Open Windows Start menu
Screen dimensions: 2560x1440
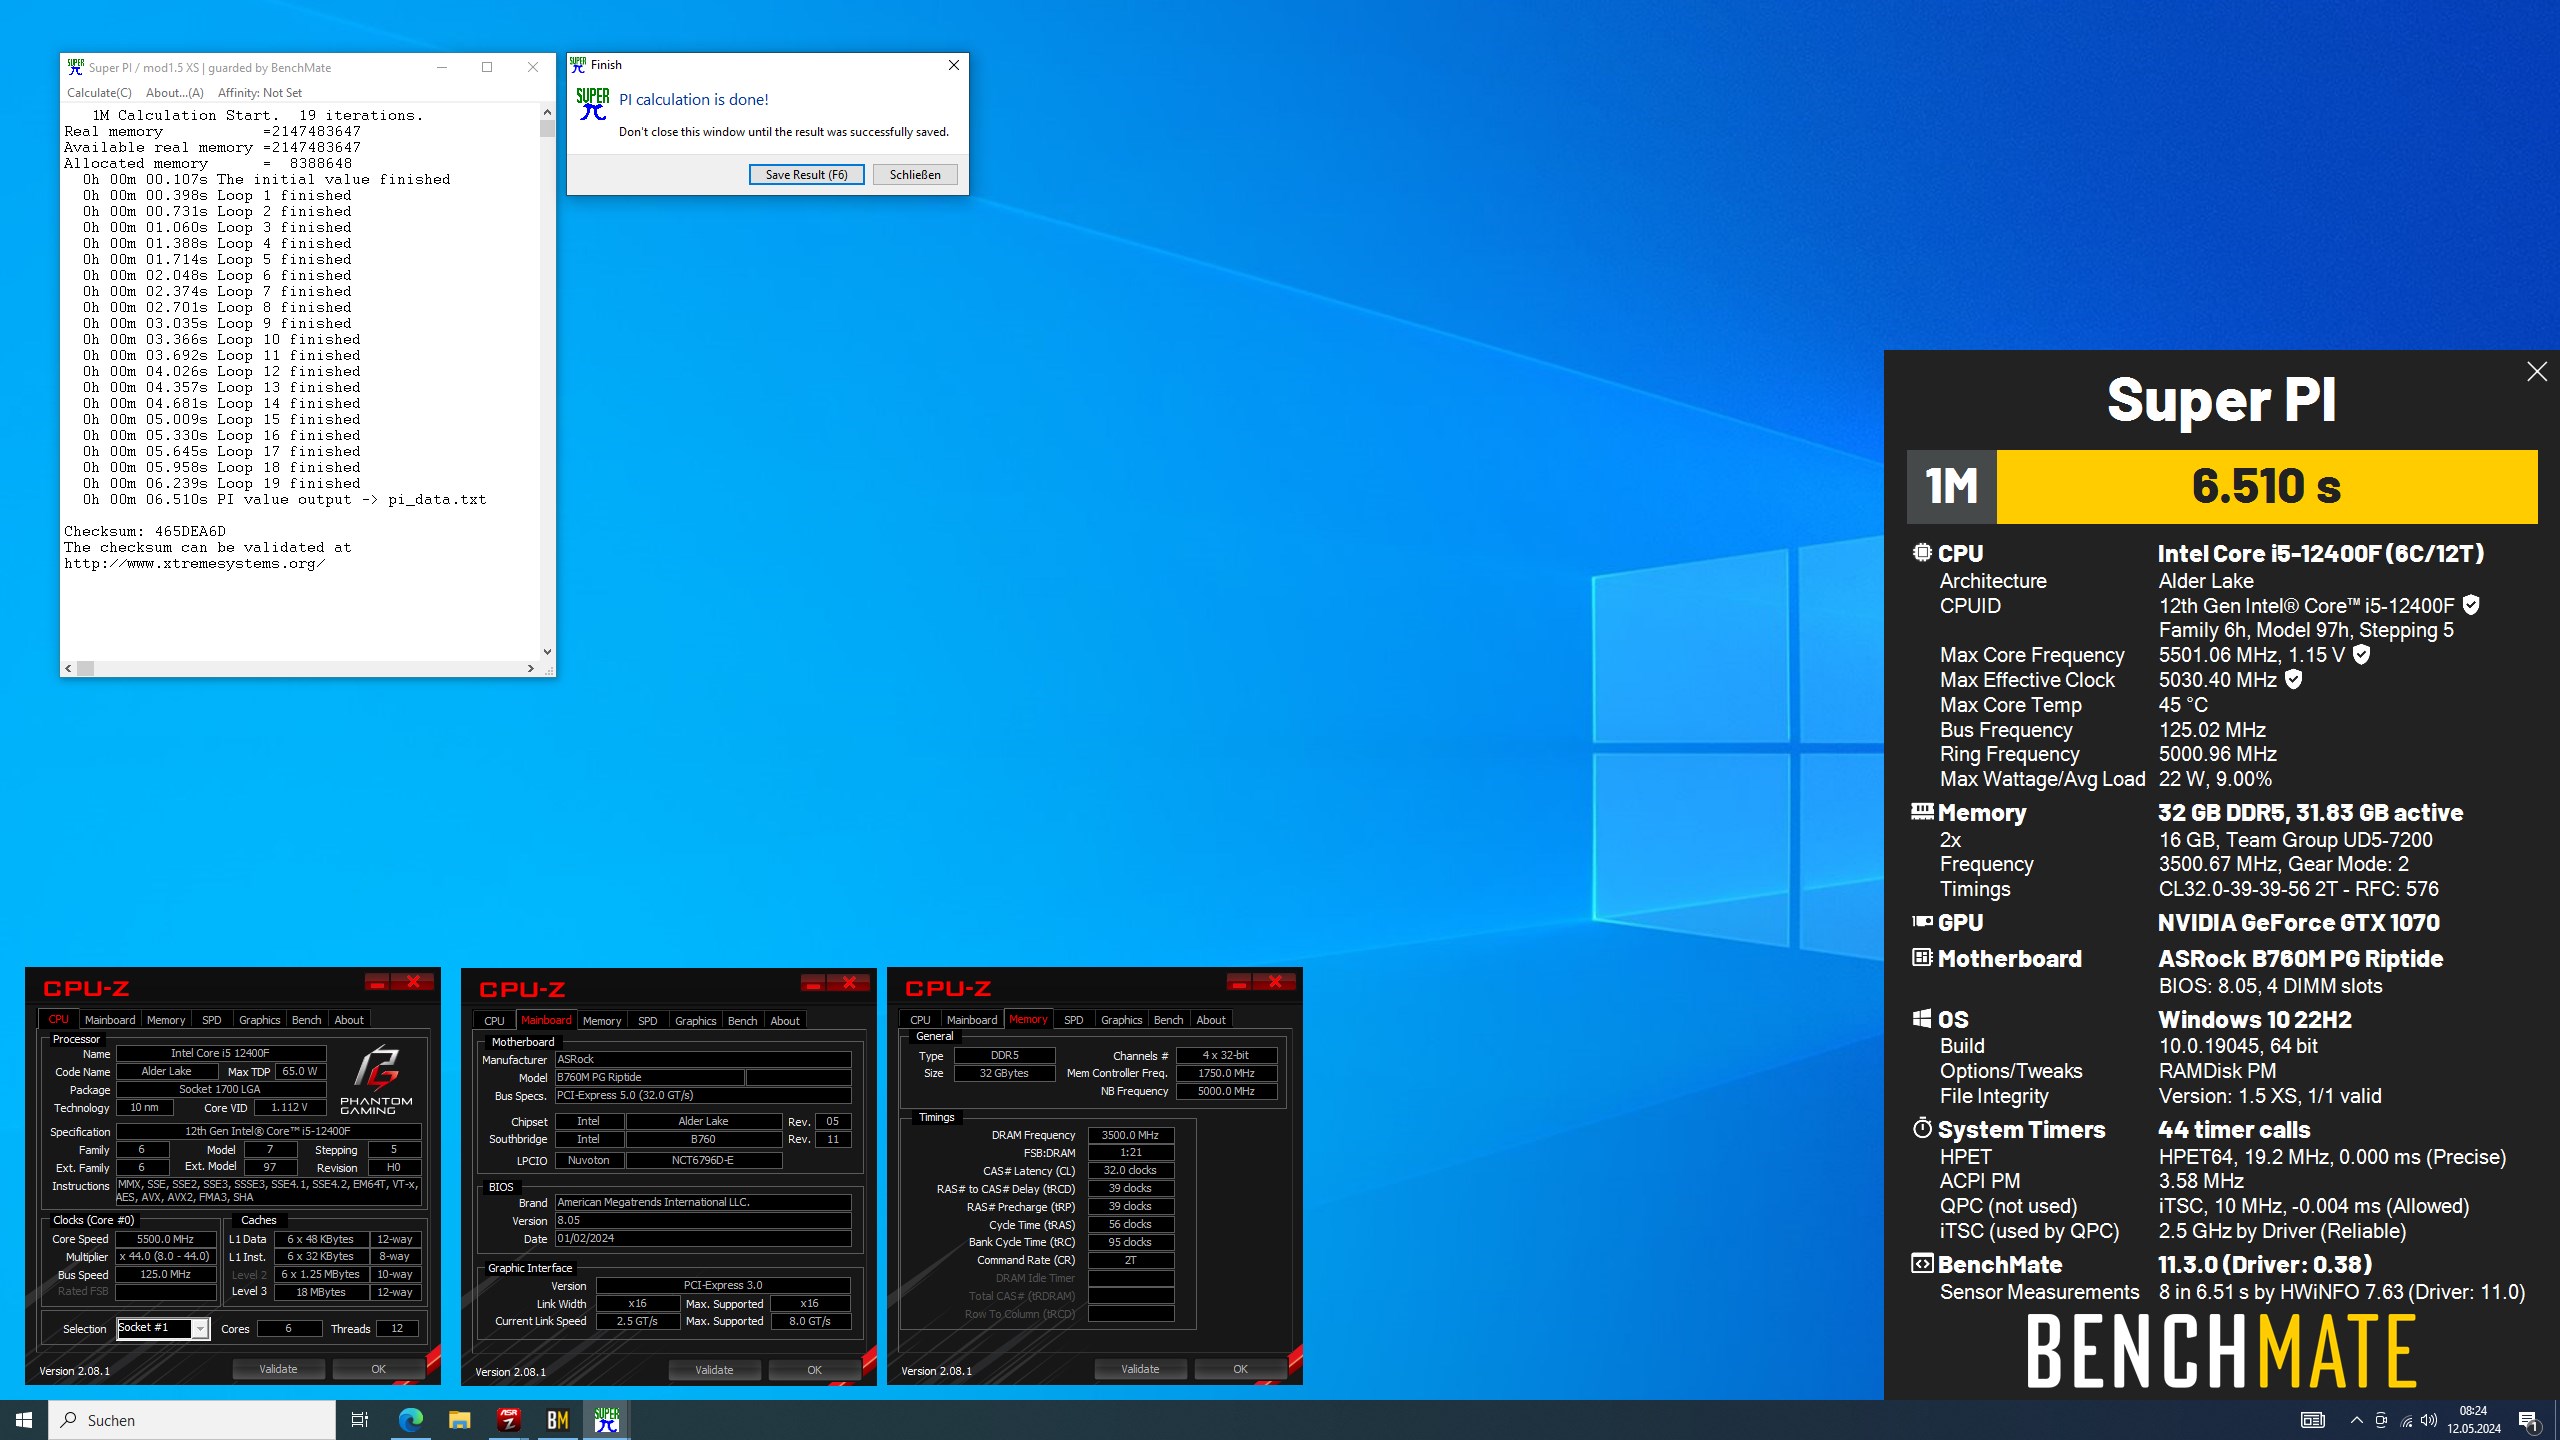24,1420
